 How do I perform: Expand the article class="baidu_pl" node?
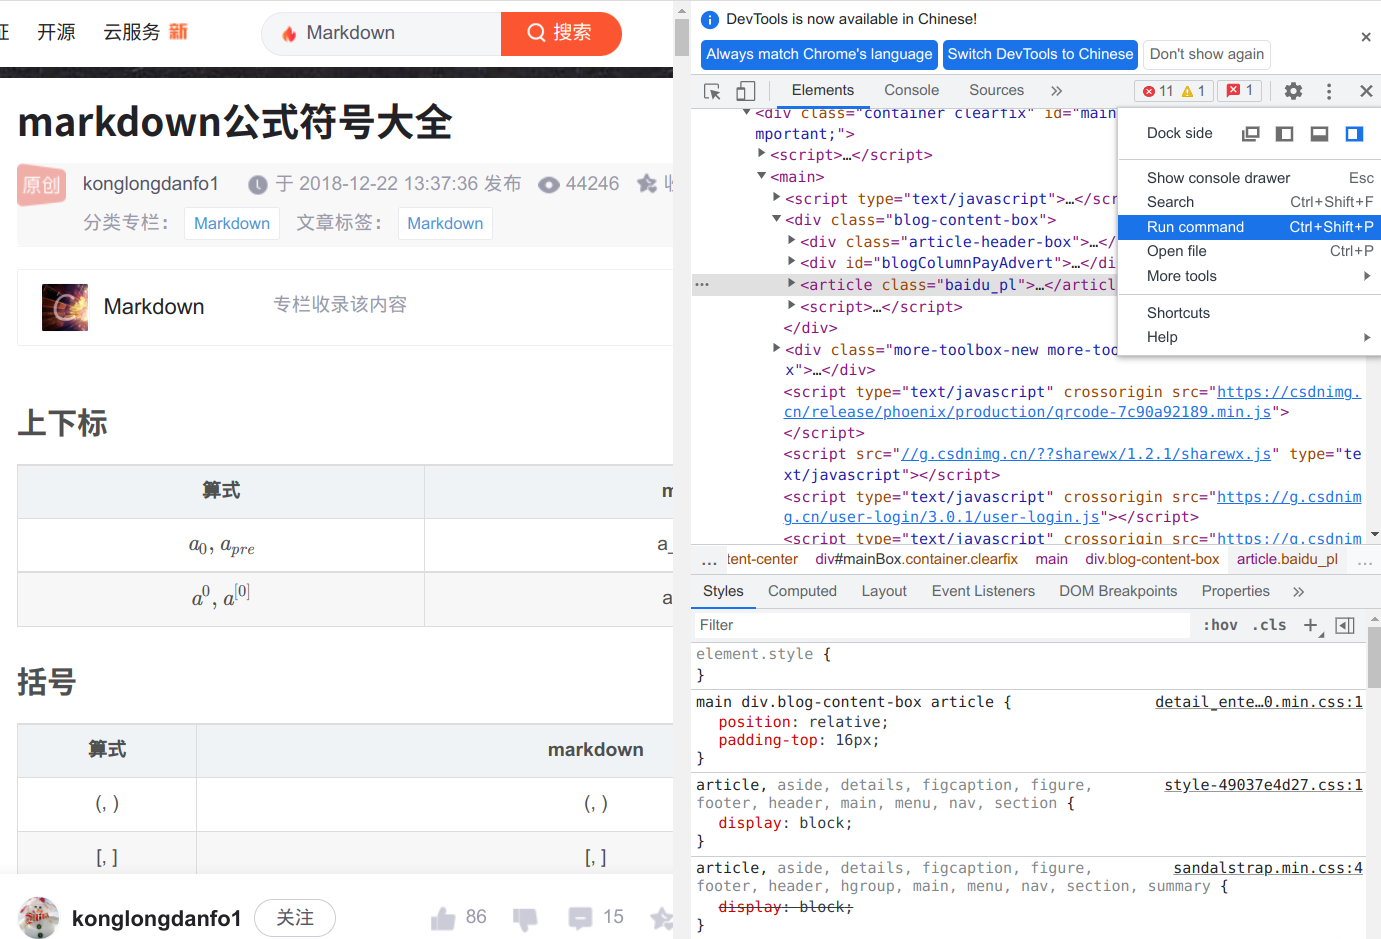791,284
